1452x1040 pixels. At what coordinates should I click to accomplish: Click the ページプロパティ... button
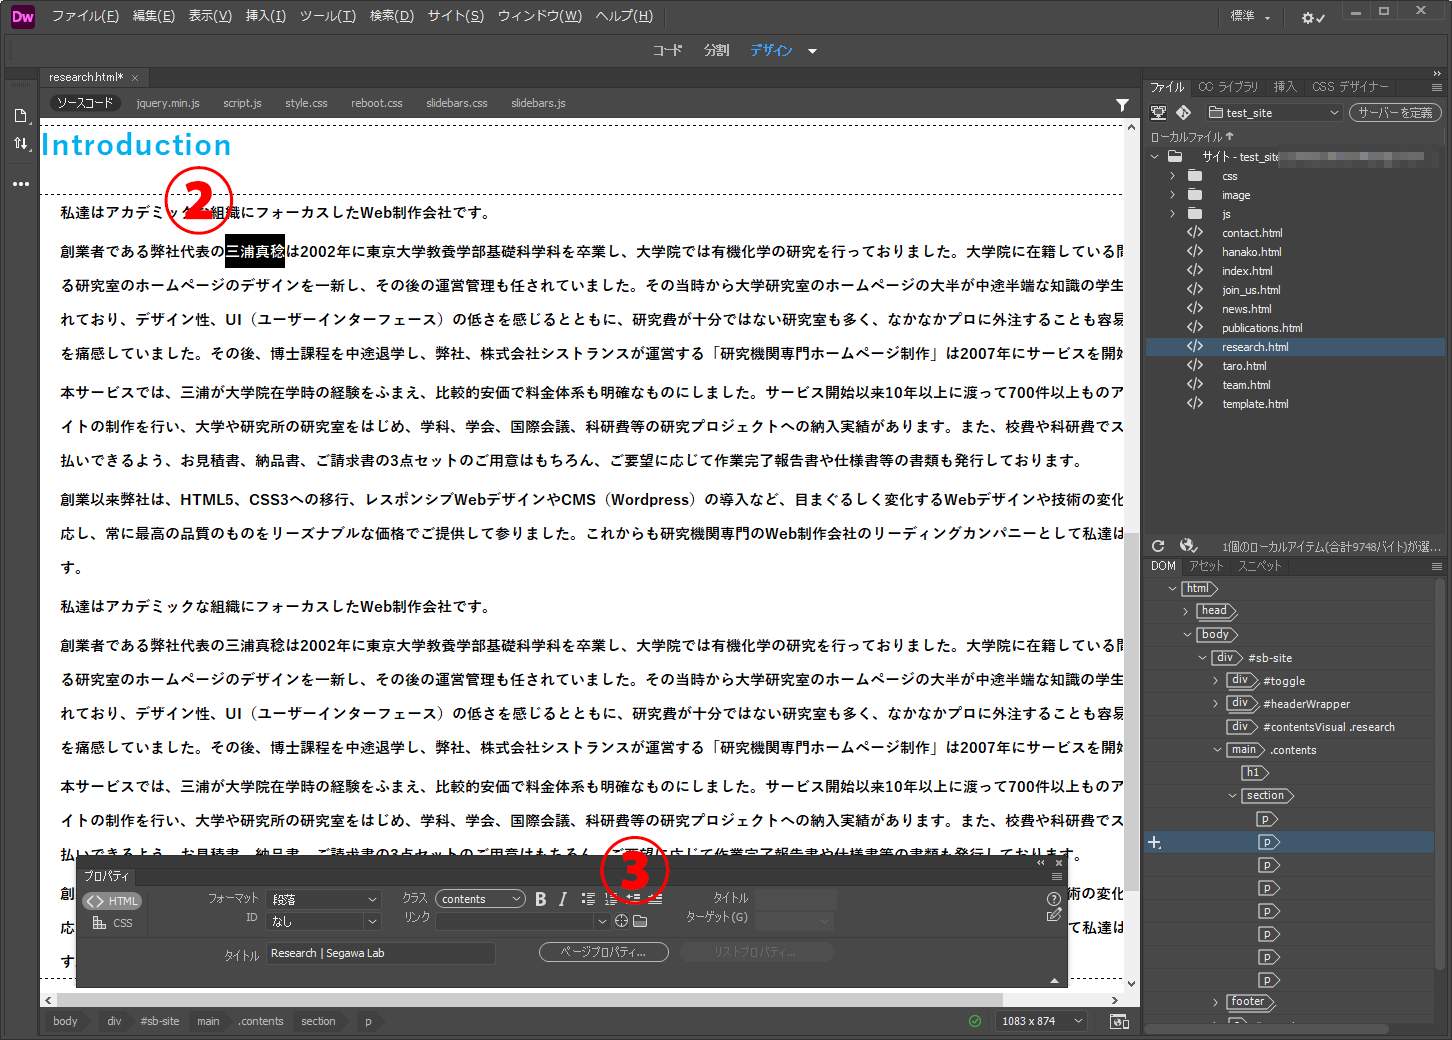pos(604,952)
